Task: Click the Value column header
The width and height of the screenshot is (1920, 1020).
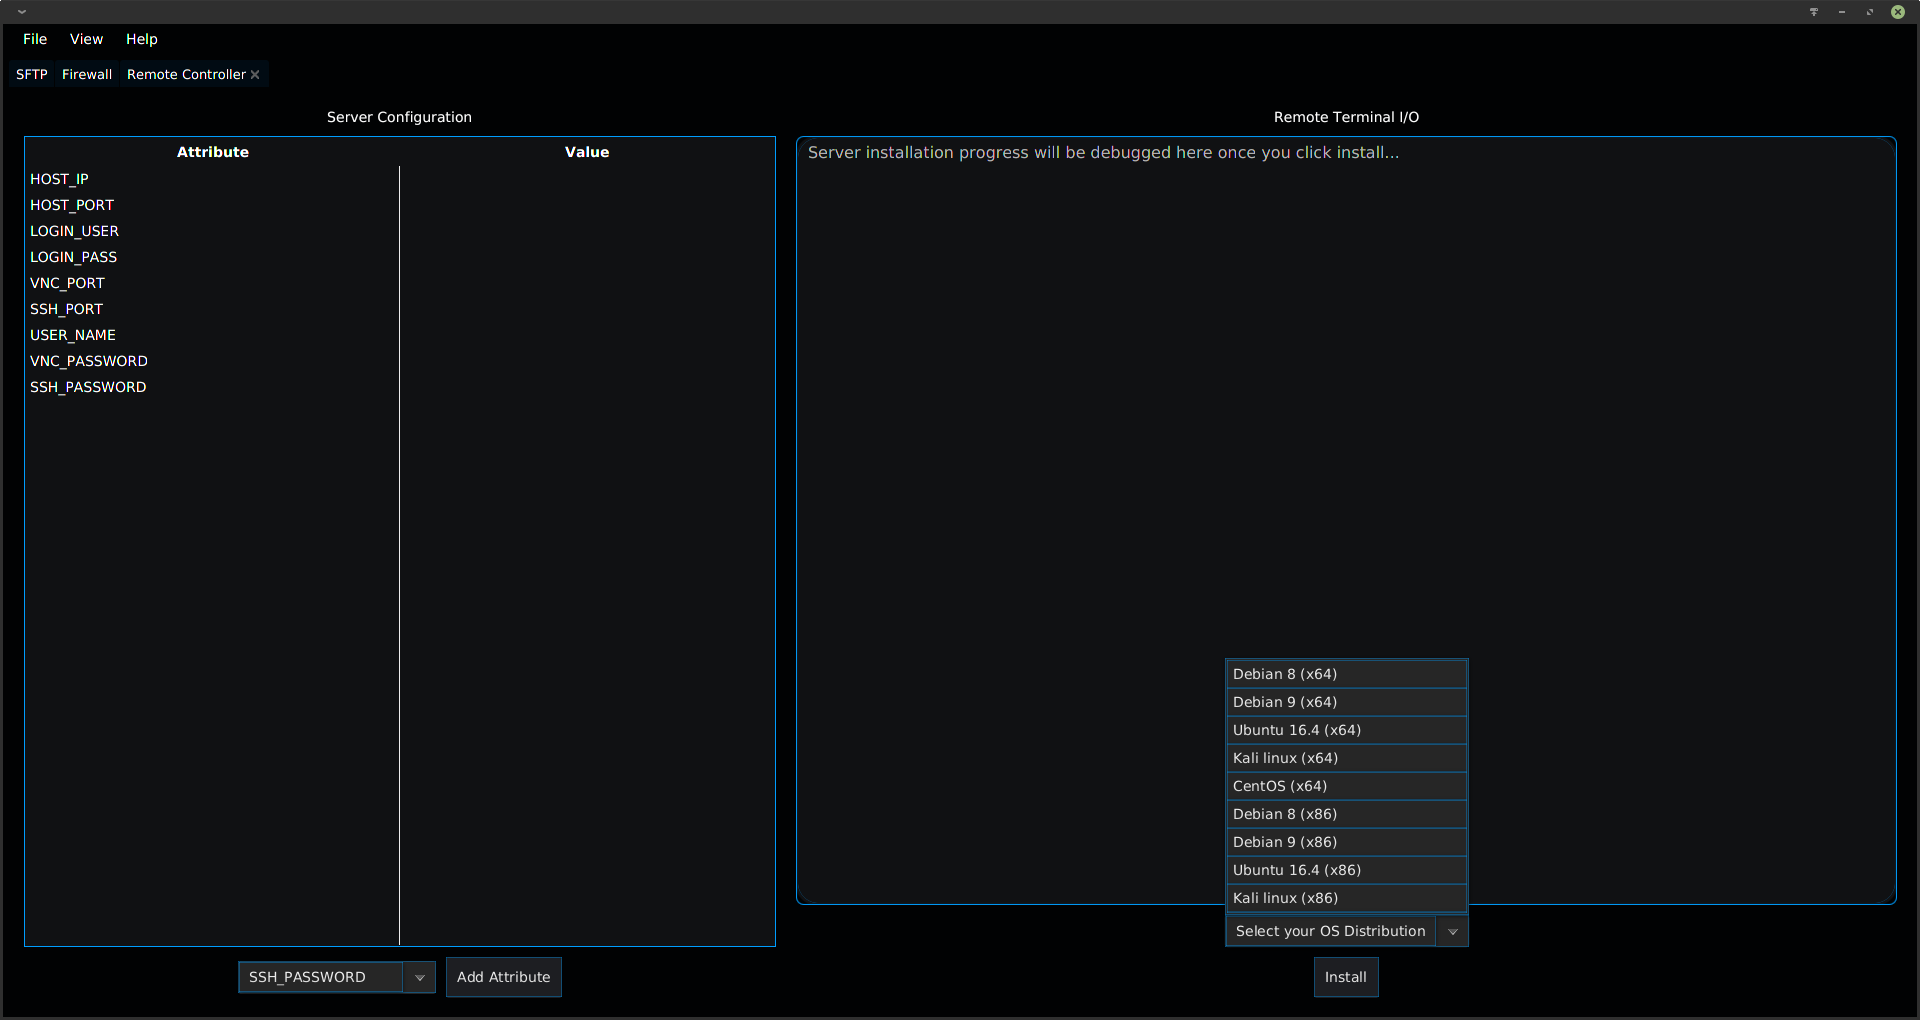Action: pyautogui.click(x=587, y=152)
